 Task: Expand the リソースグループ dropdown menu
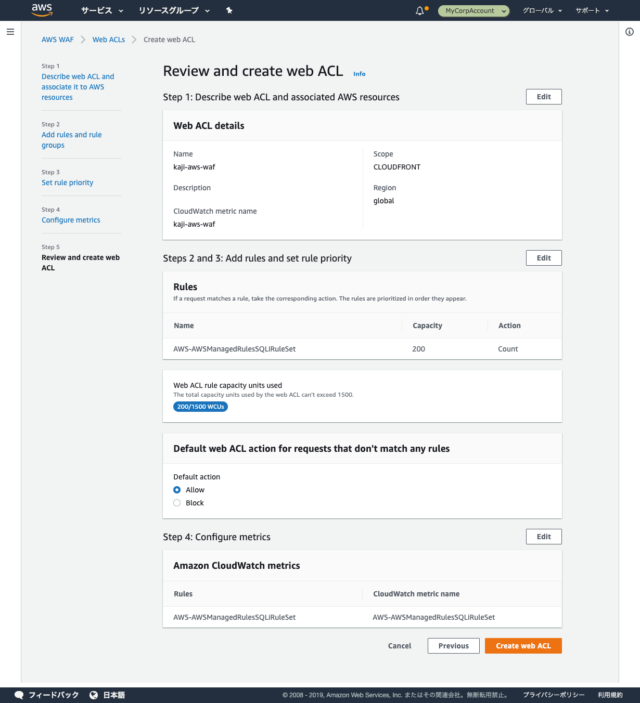pos(174,11)
